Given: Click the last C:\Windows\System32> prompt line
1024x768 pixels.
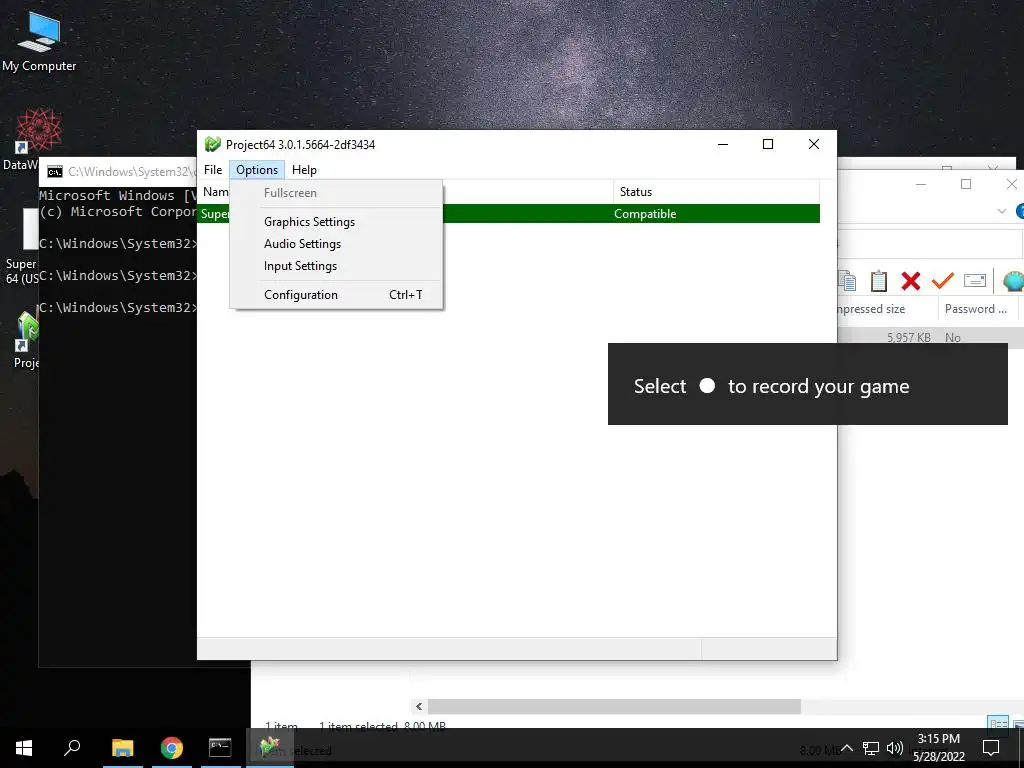Looking at the screenshot, I should [118, 308].
